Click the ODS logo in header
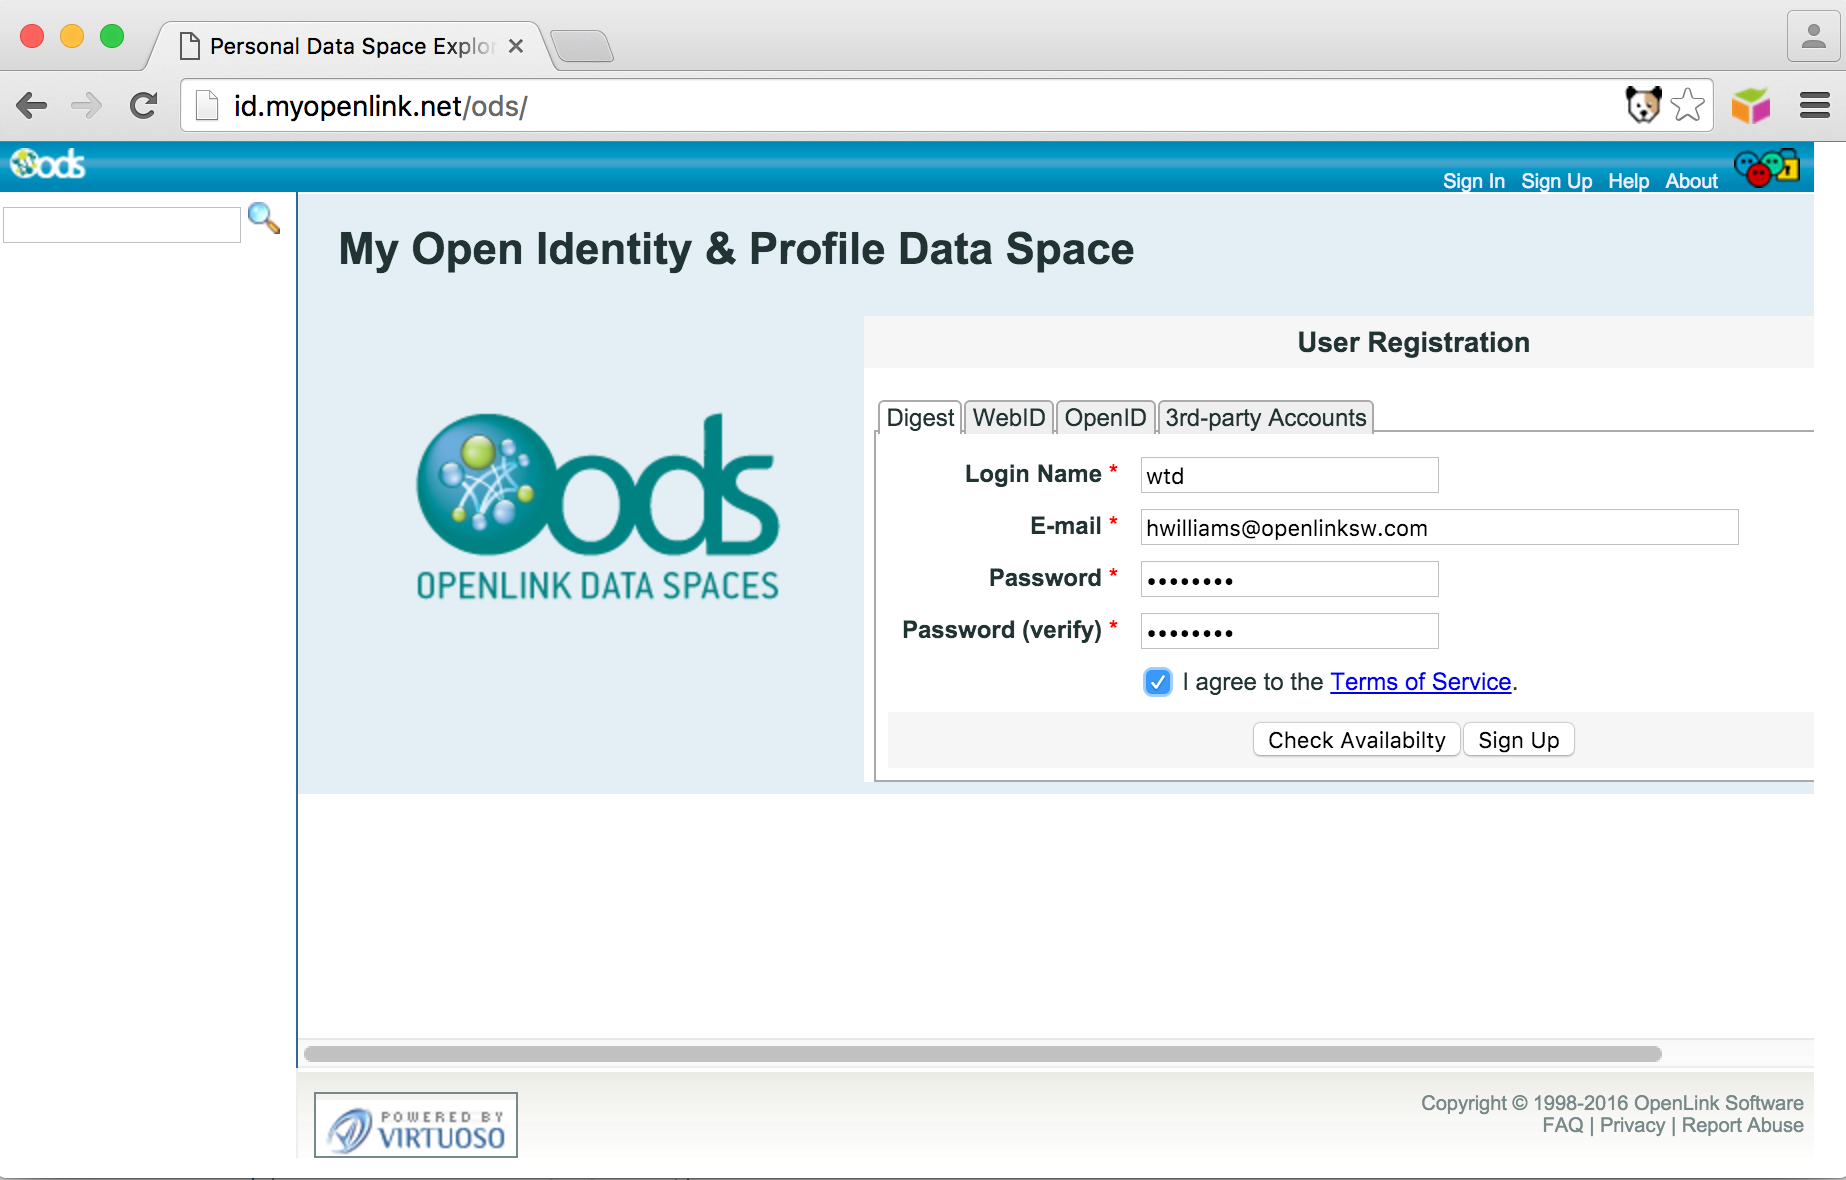1846x1180 pixels. click(x=48, y=164)
